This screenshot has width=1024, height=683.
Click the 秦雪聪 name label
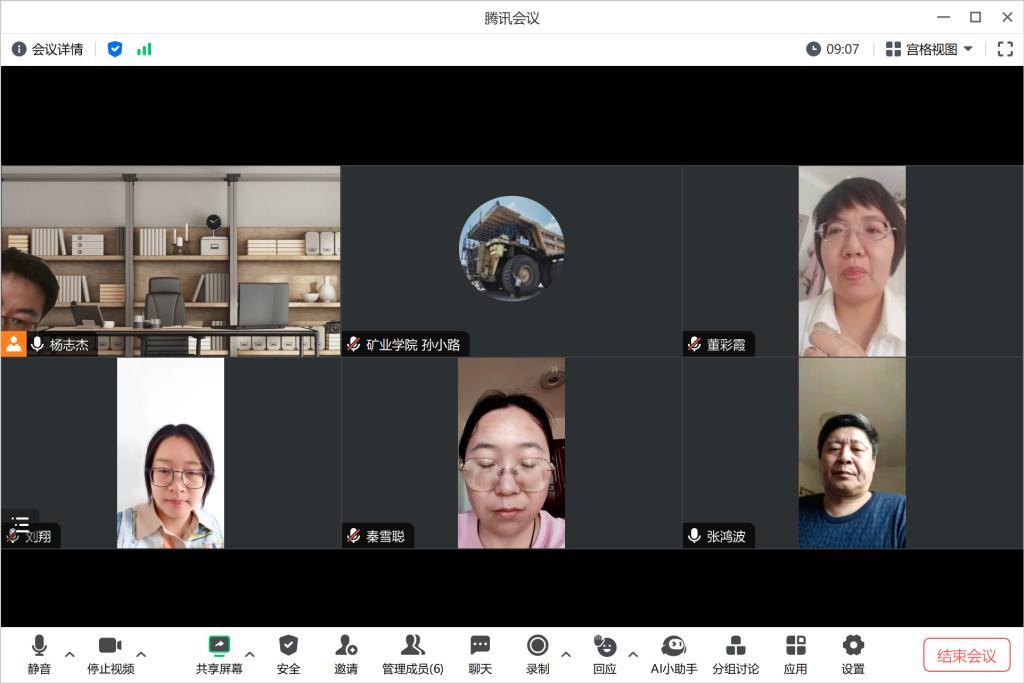click(x=385, y=537)
